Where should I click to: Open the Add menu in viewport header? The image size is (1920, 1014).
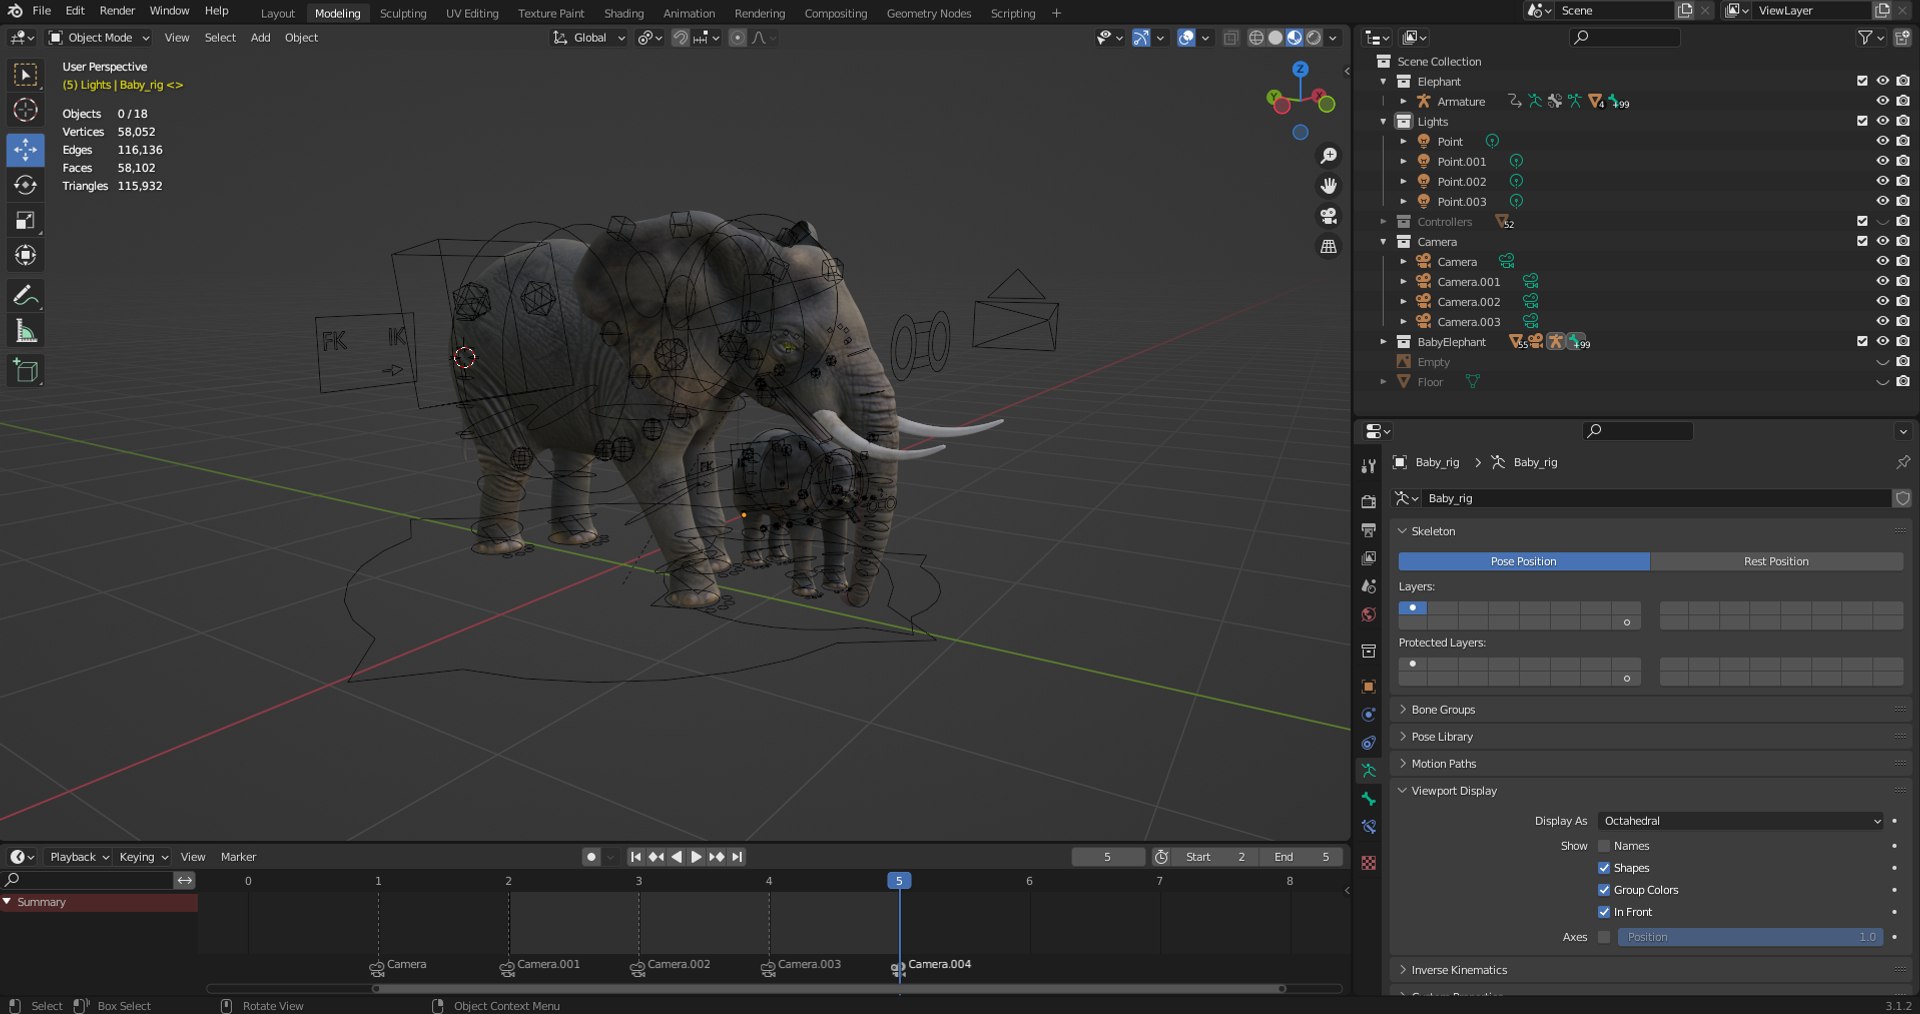tap(260, 38)
